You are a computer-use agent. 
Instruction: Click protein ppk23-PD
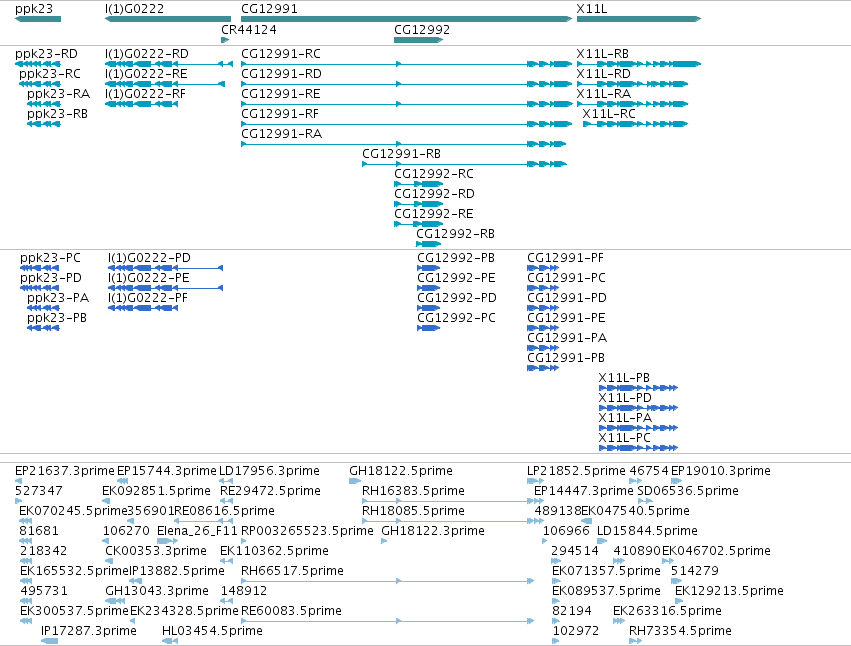39,288
